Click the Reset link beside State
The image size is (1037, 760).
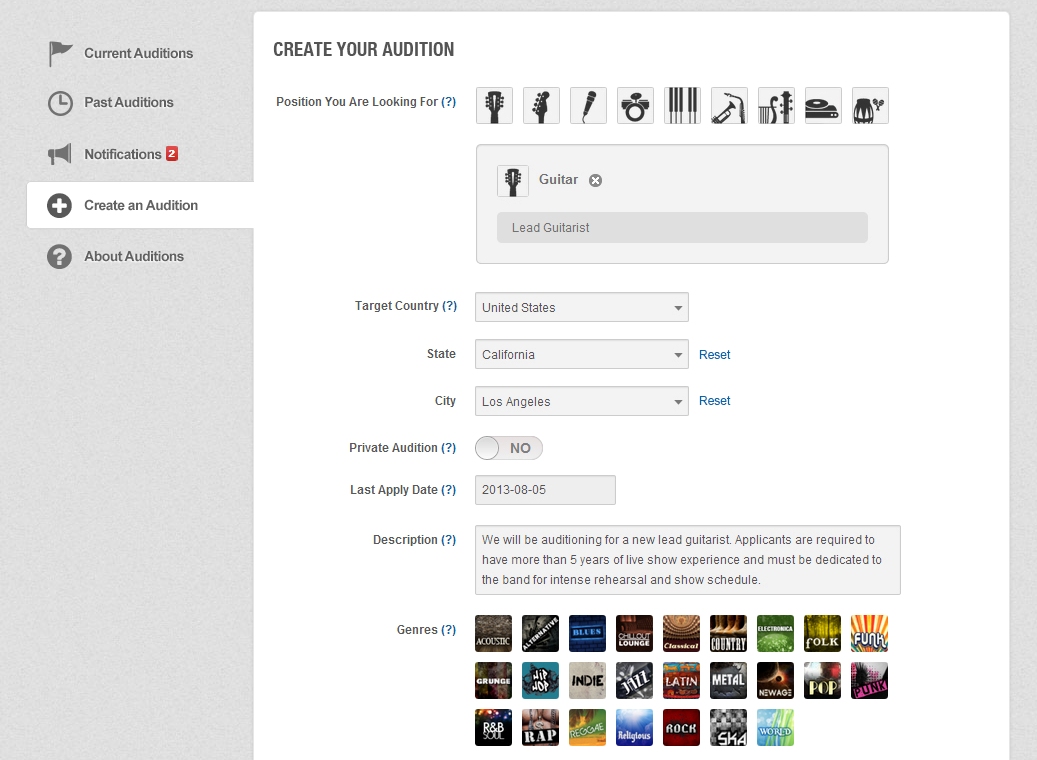tap(714, 355)
